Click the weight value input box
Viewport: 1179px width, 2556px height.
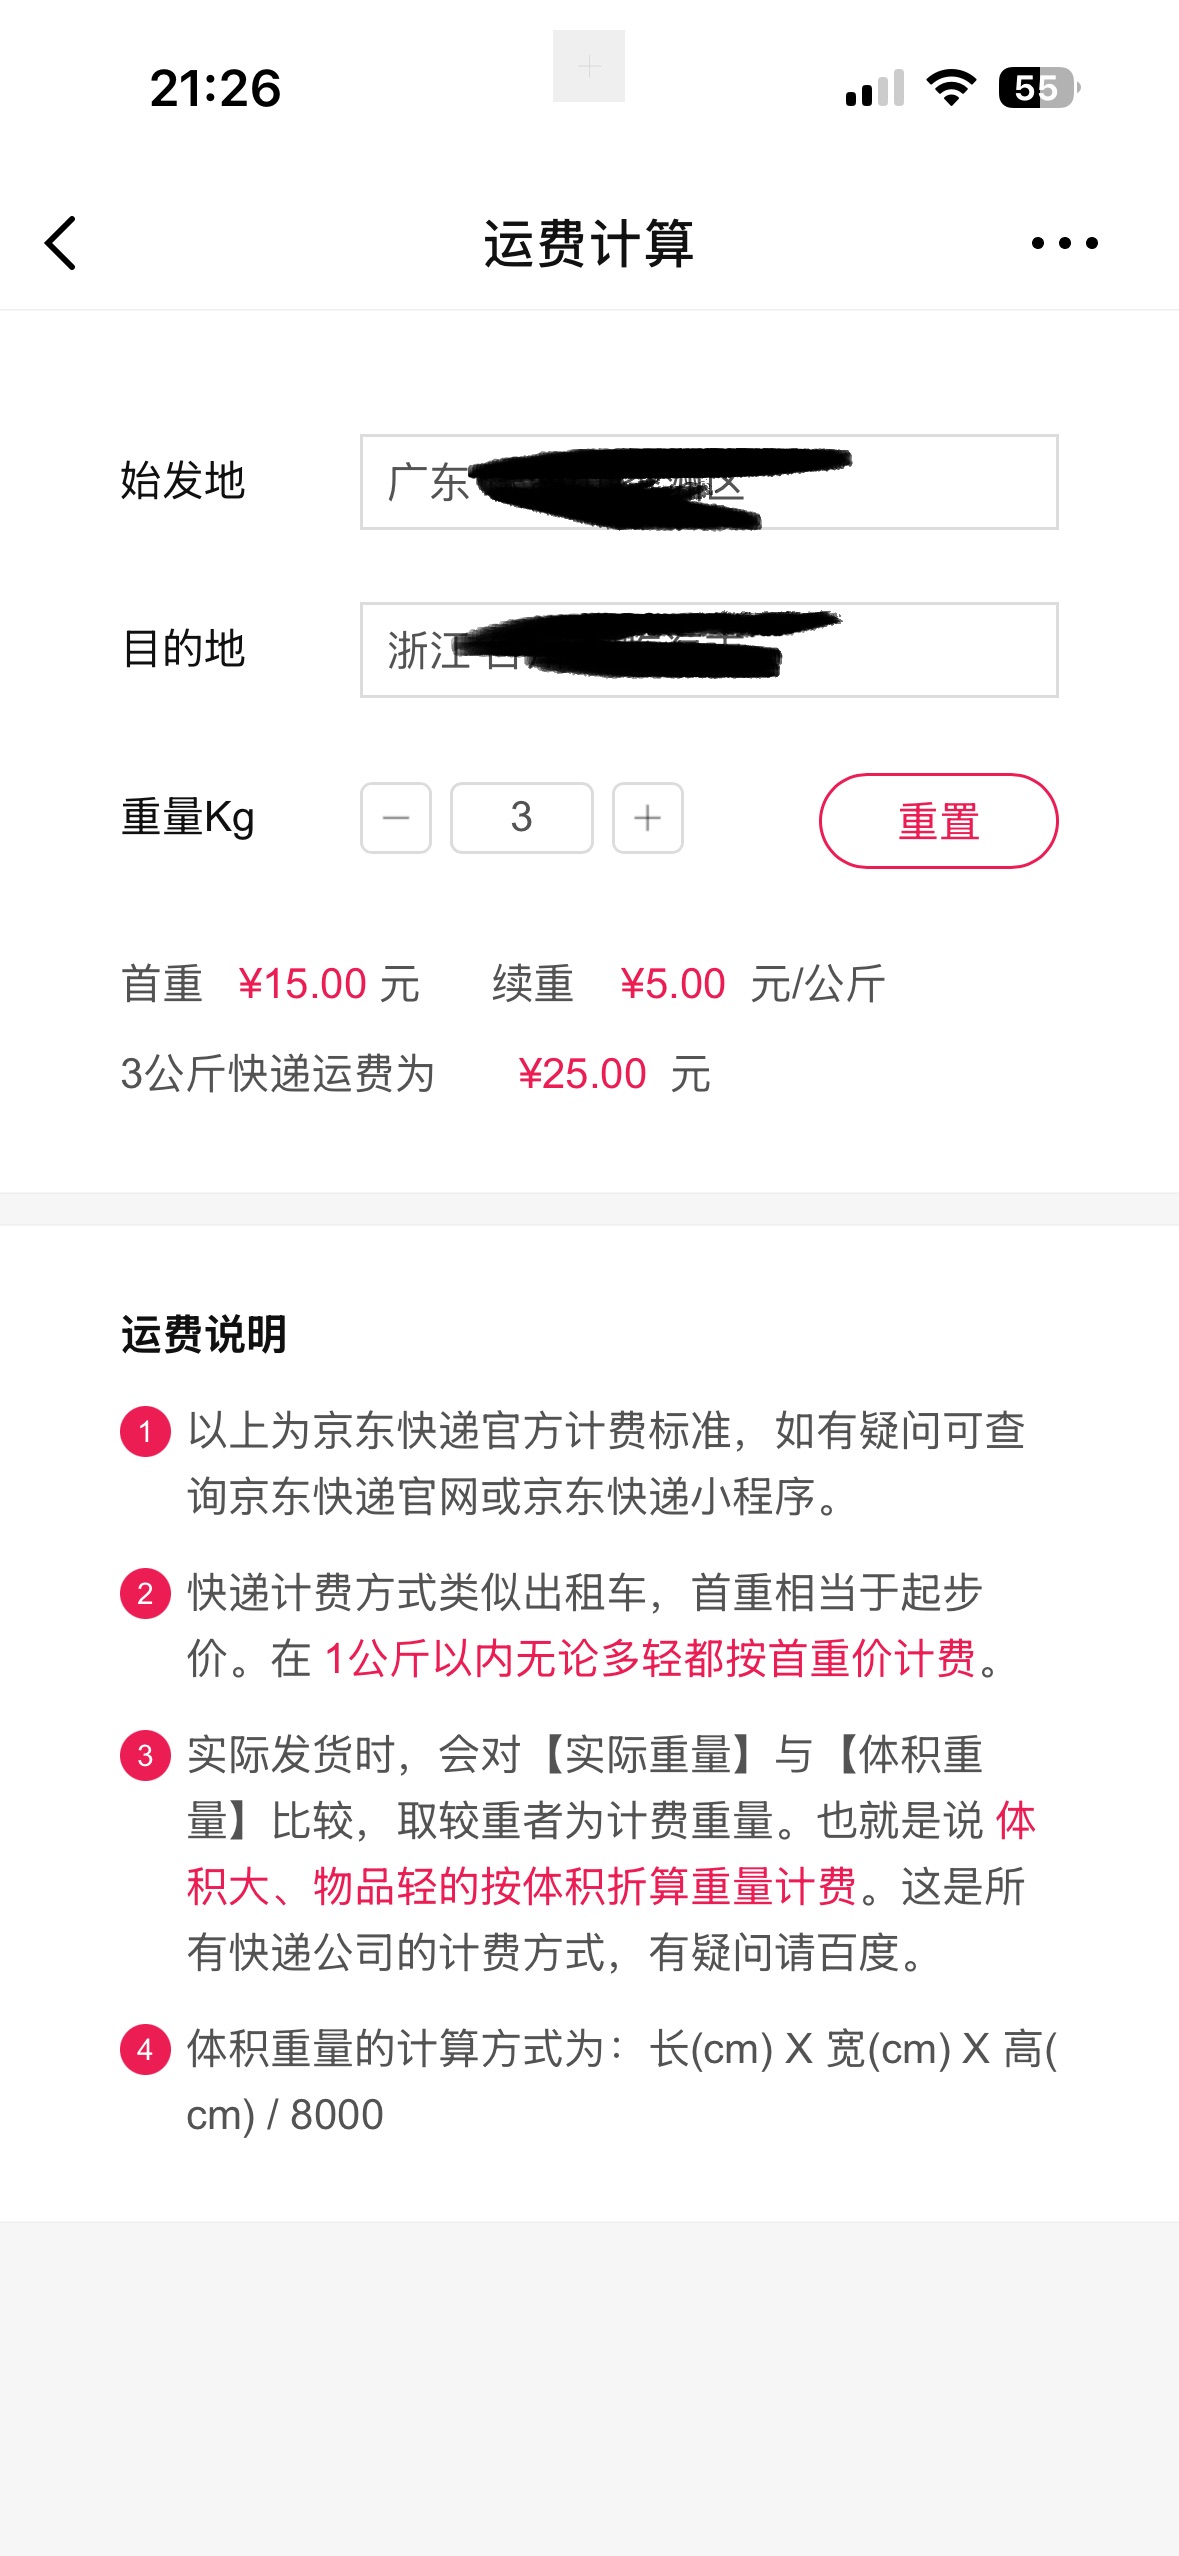[521, 818]
